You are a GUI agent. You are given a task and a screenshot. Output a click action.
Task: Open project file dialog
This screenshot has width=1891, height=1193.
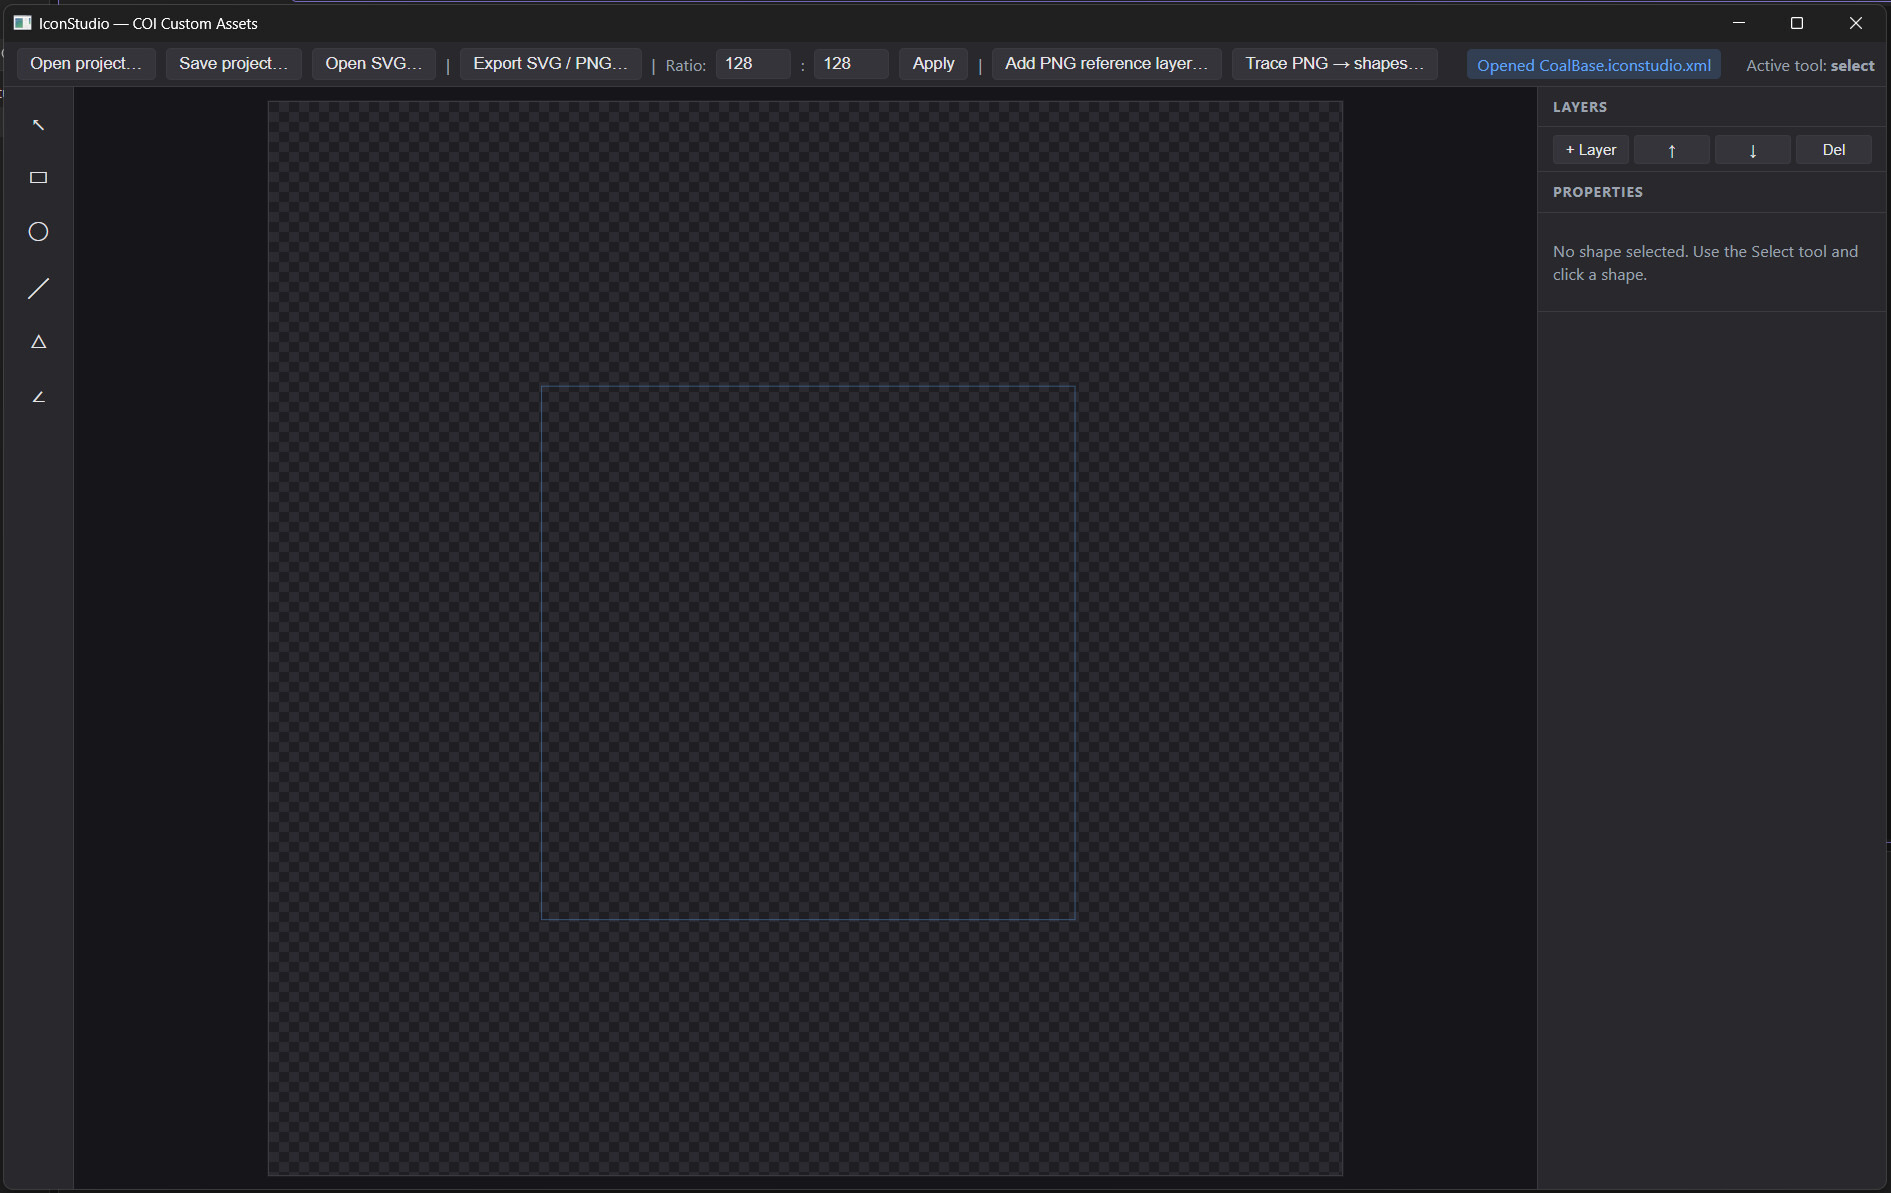[x=86, y=64]
